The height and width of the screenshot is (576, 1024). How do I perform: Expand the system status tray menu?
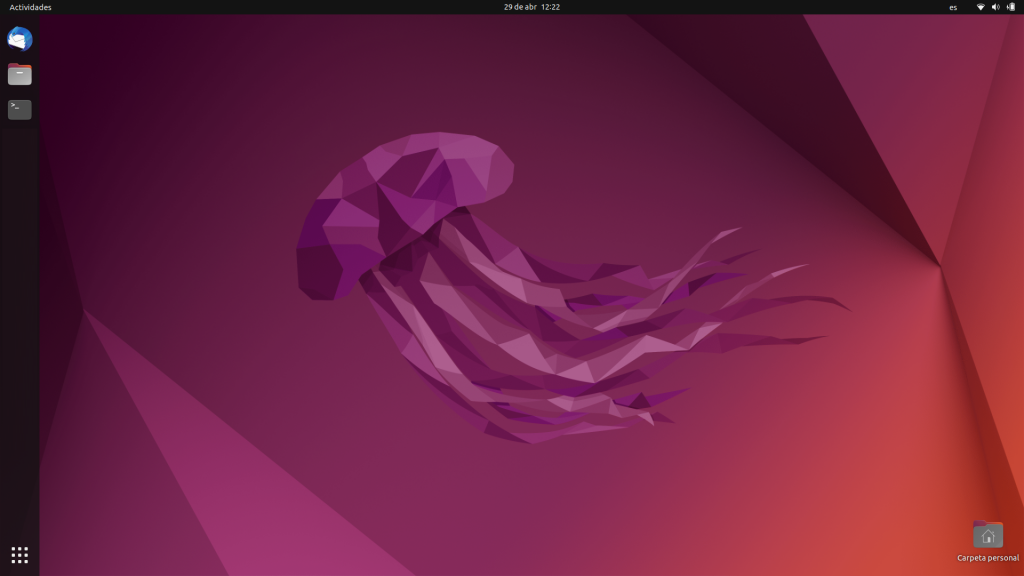[x=996, y=7]
